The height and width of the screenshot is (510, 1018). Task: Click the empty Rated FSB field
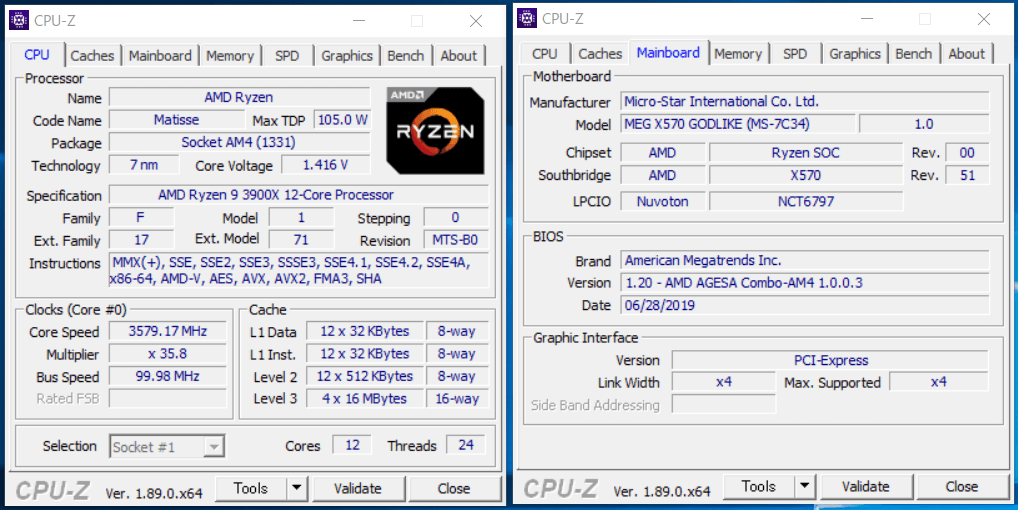[168, 398]
